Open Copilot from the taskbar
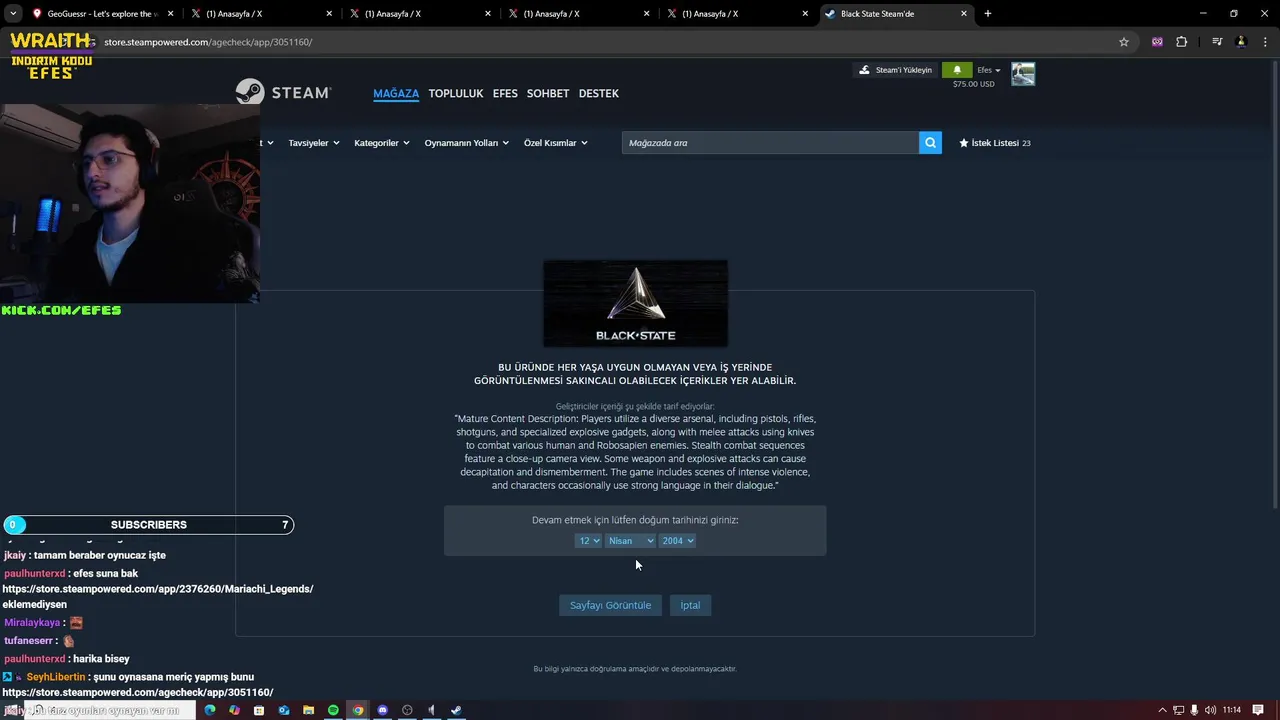 (x=234, y=710)
